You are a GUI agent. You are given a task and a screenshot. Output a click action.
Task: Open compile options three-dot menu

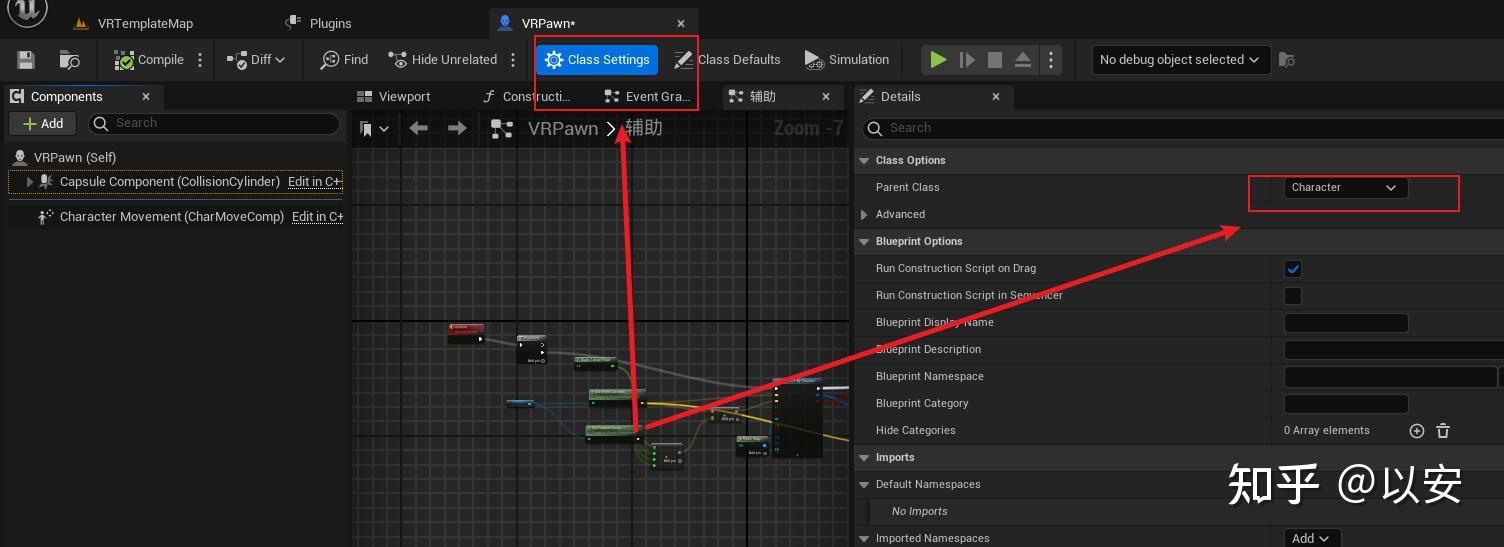pyautogui.click(x=200, y=60)
